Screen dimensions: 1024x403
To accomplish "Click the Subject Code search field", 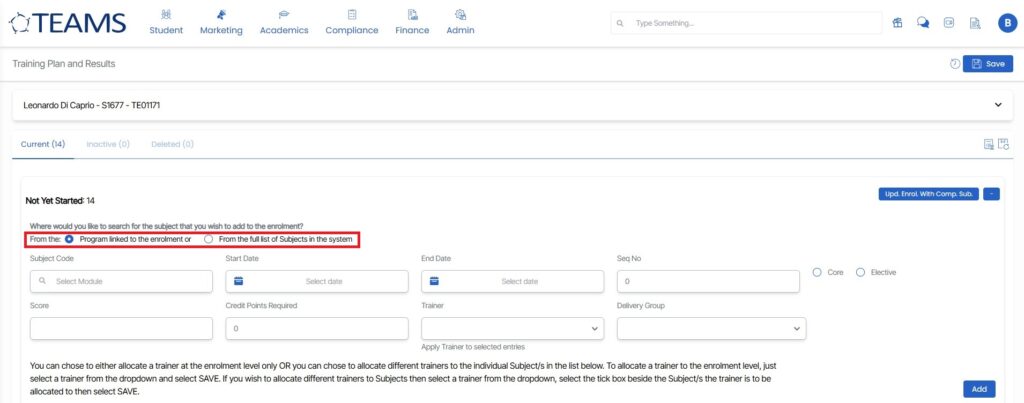I will 121,281.
